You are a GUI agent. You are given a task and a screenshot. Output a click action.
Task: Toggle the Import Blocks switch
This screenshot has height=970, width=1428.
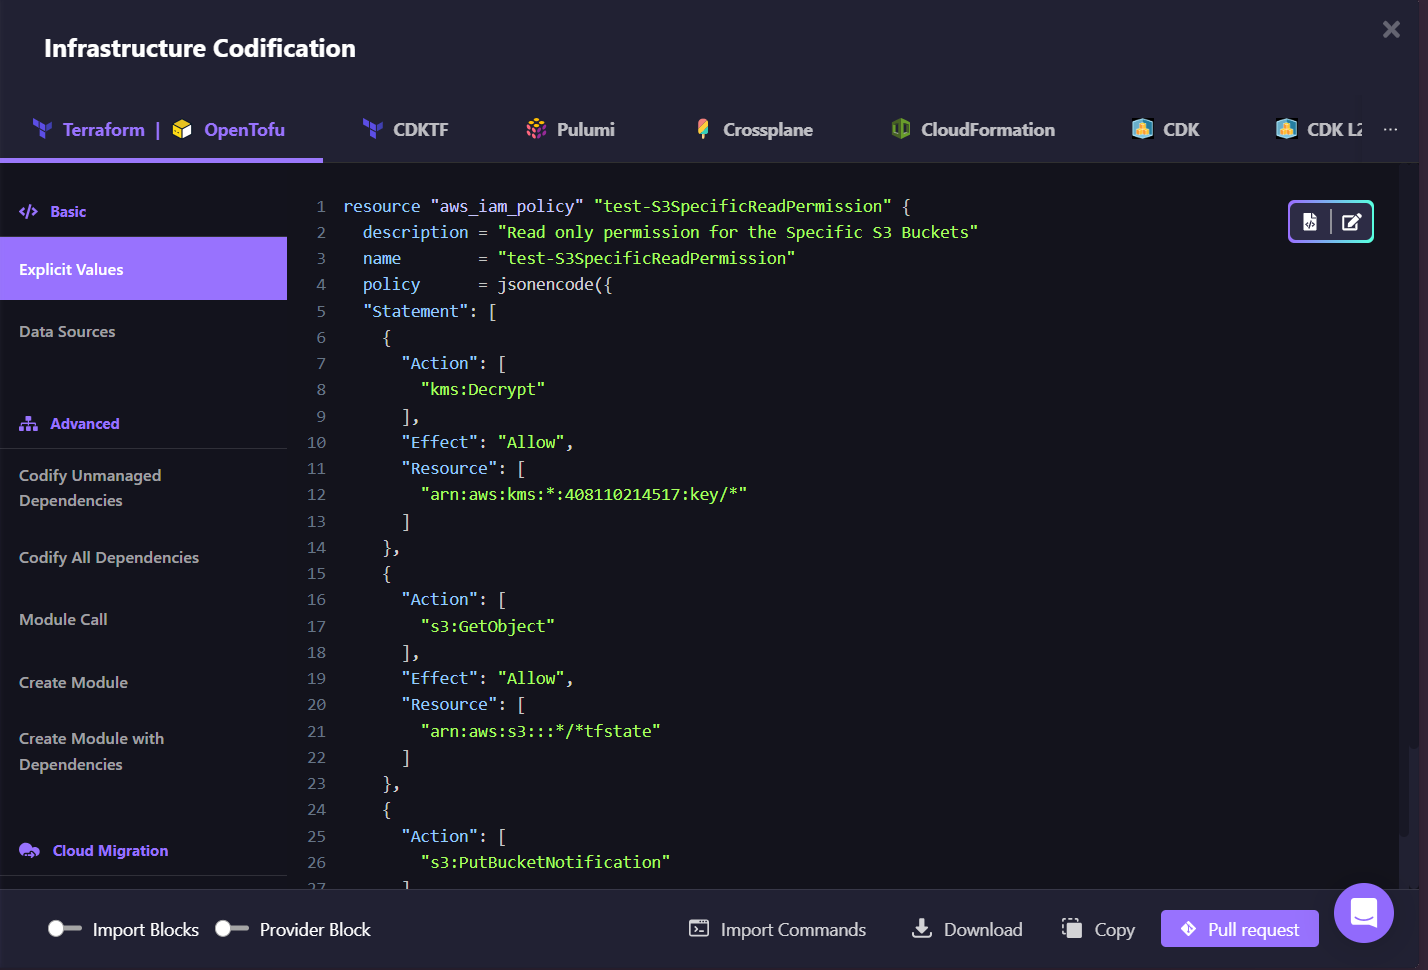pos(65,929)
